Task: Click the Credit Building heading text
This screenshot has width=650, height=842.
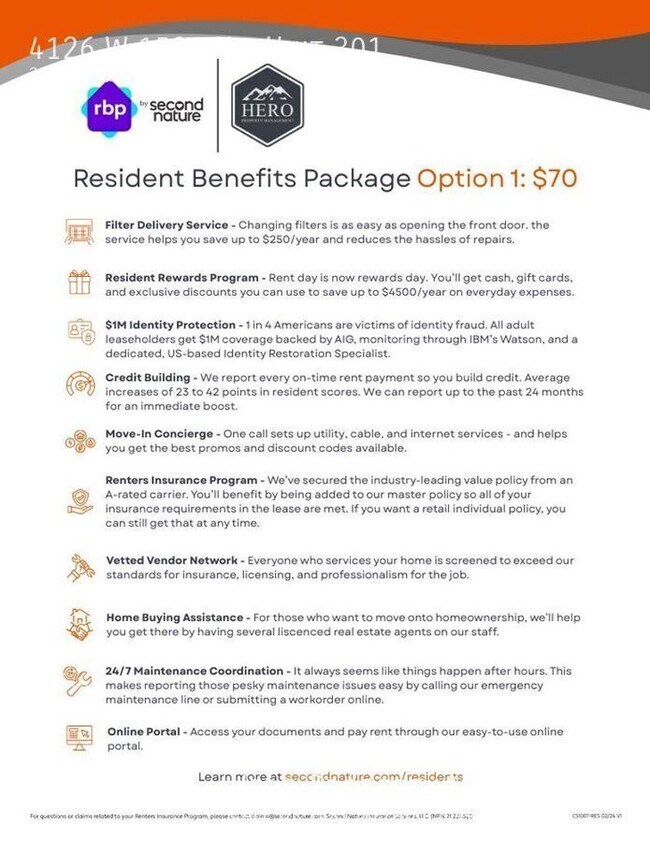Action: click(x=148, y=378)
